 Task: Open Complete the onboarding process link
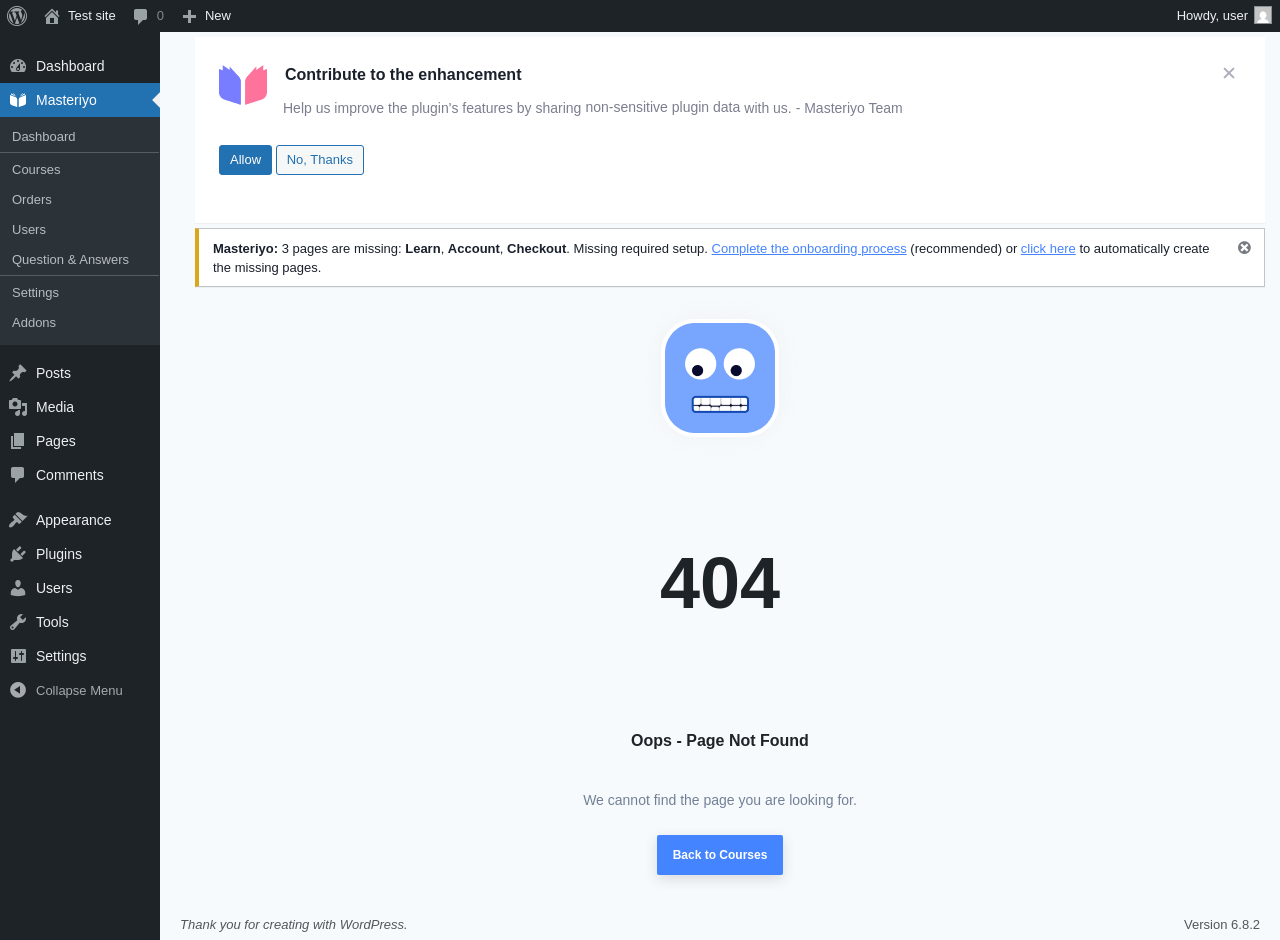tap(809, 249)
